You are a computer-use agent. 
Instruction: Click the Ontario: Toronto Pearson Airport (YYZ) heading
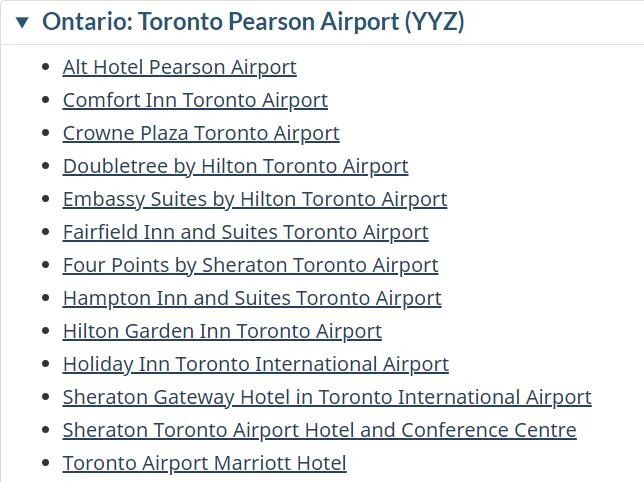coord(253,22)
